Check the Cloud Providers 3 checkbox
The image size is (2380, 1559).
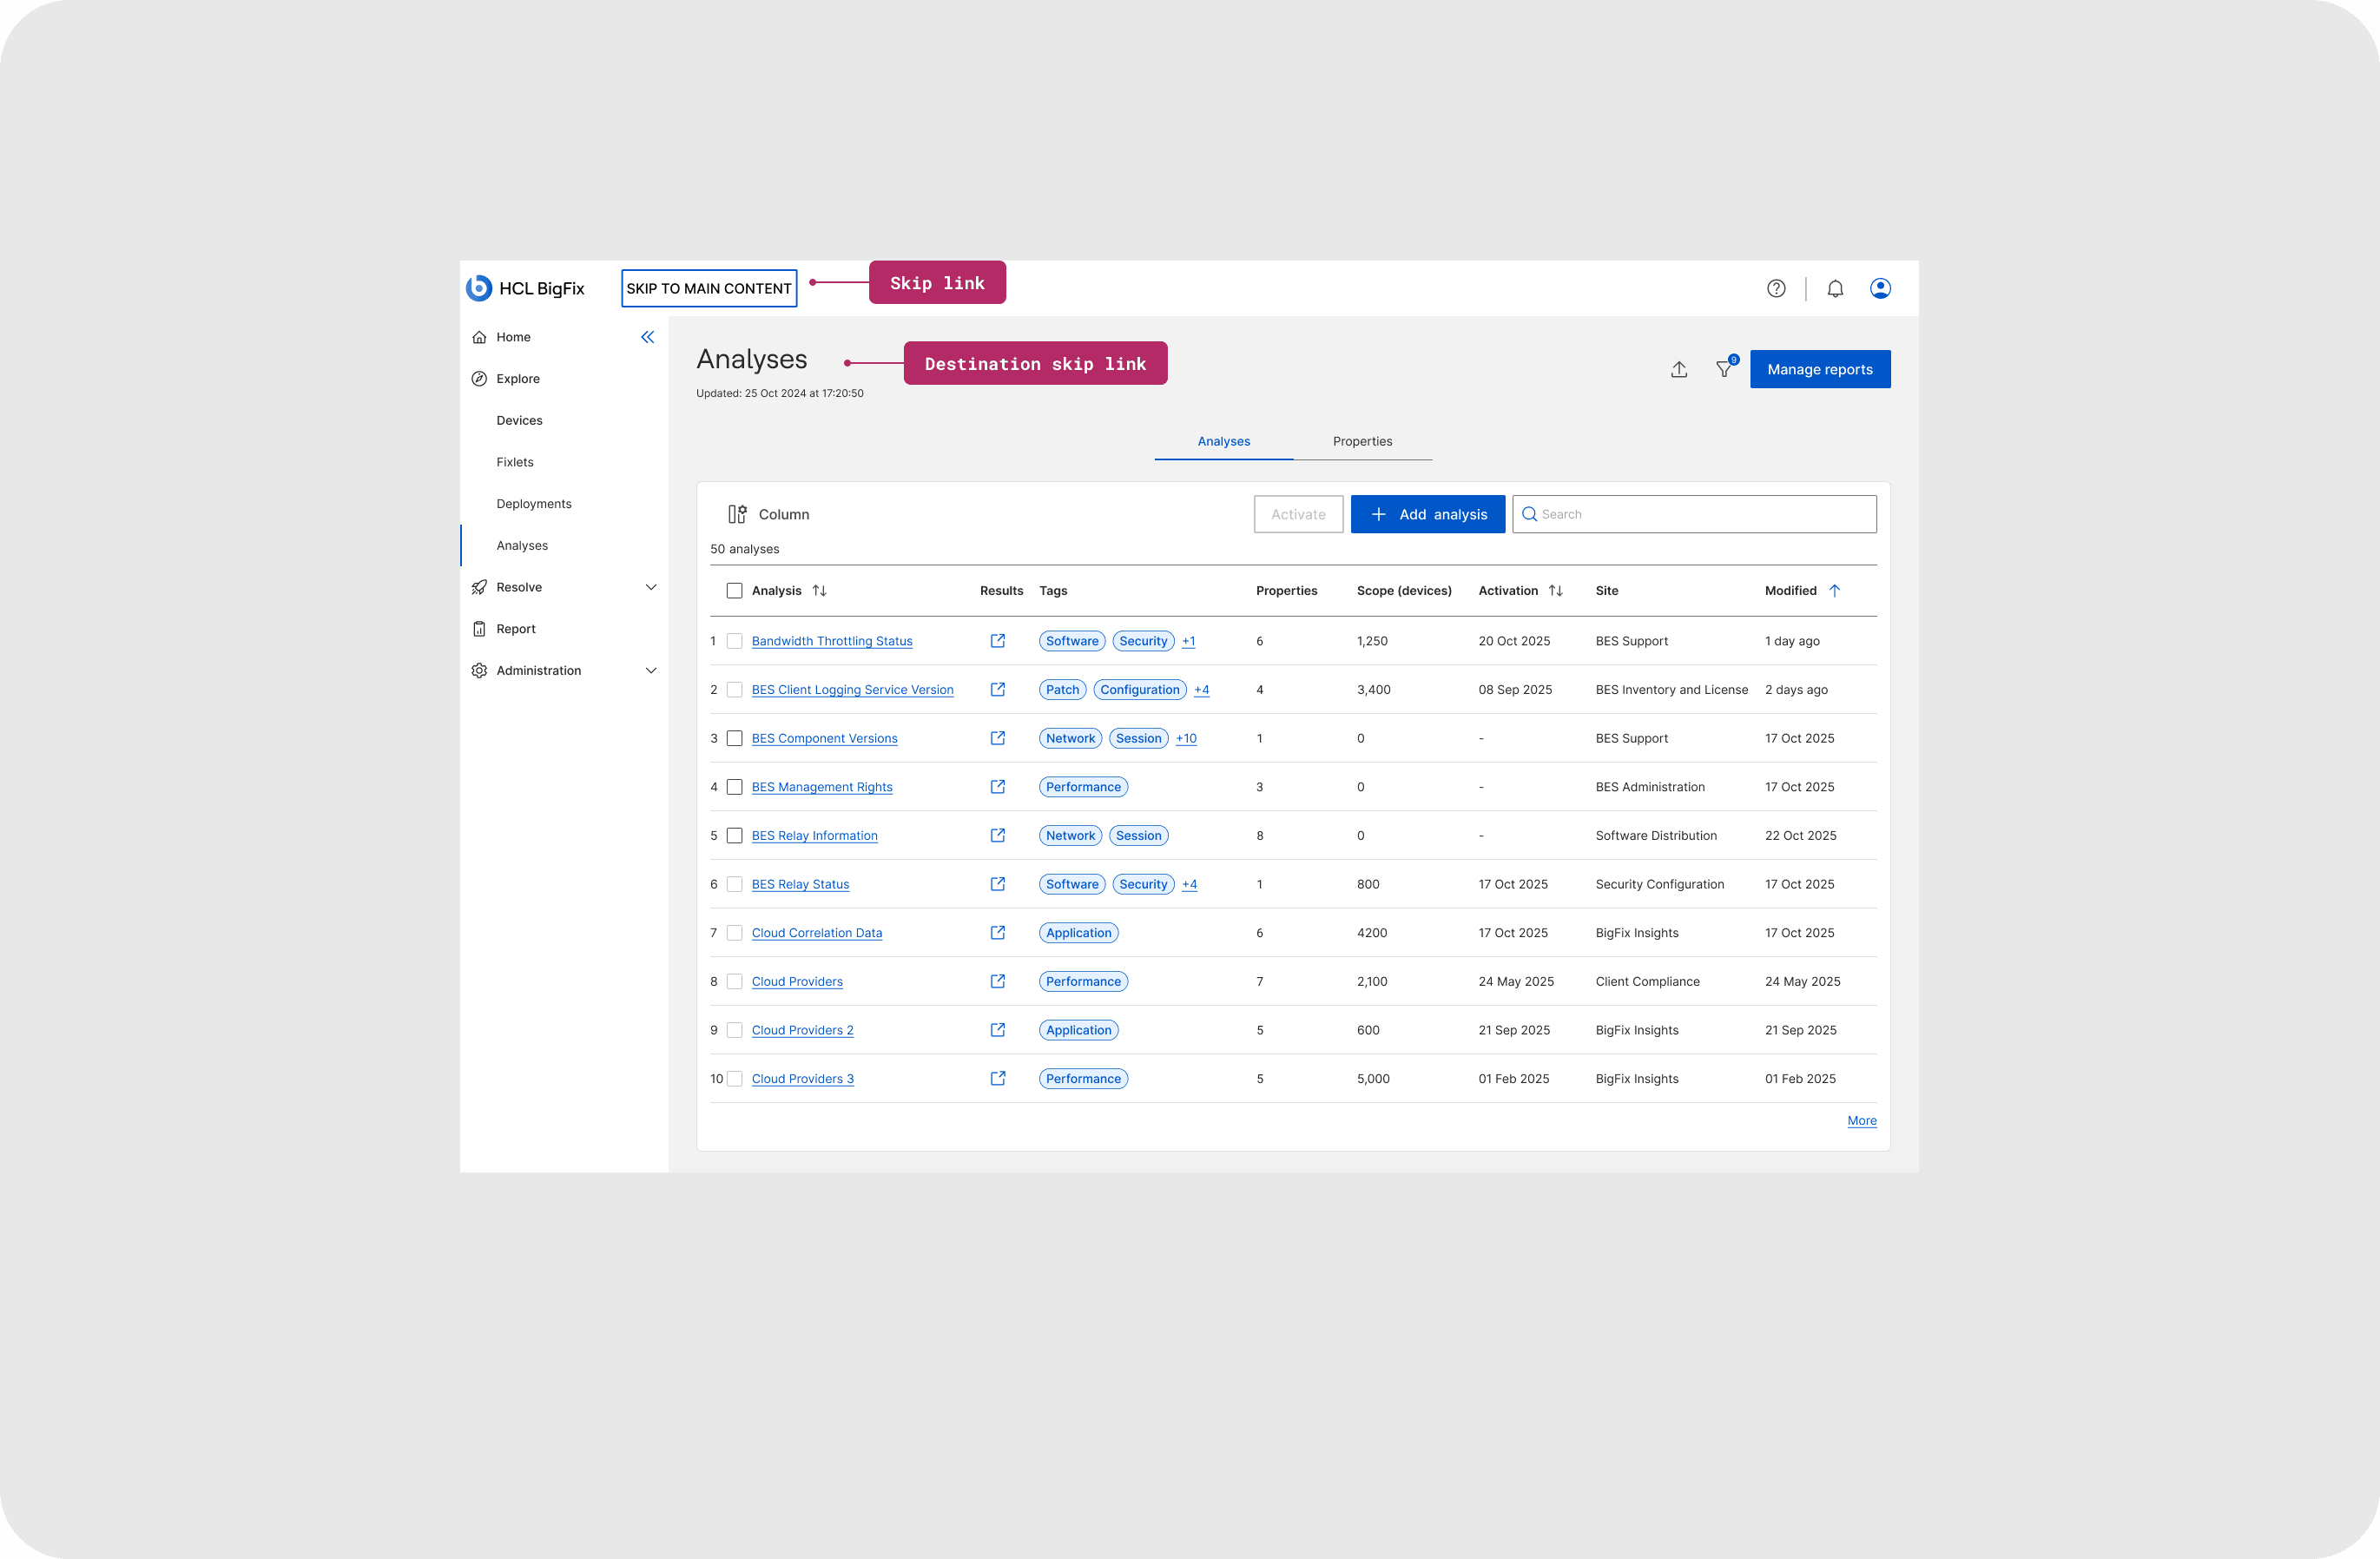coord(734,1078)
